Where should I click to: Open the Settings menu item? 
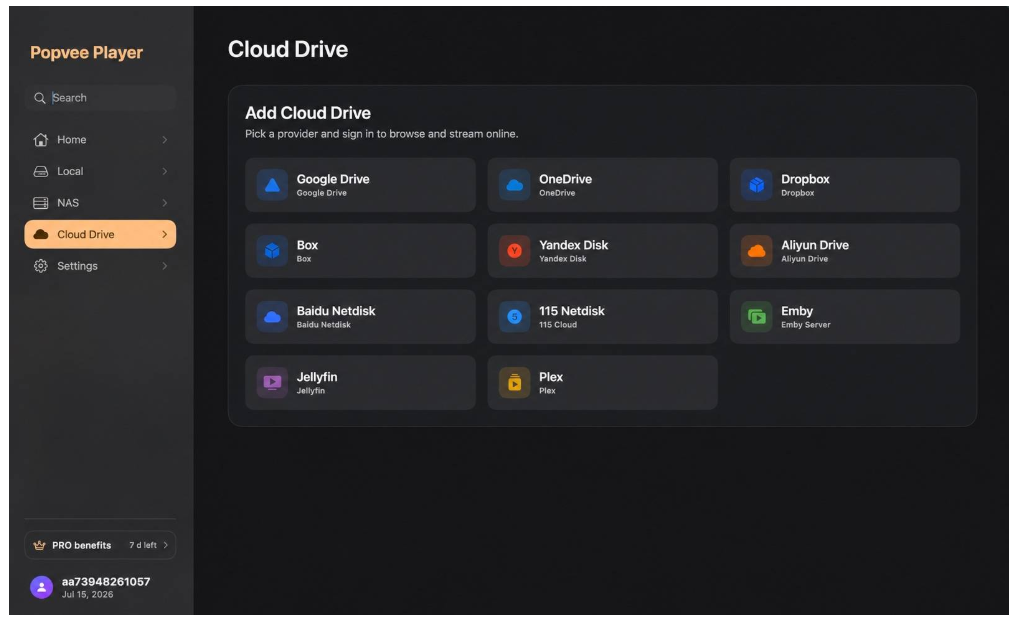100,266
